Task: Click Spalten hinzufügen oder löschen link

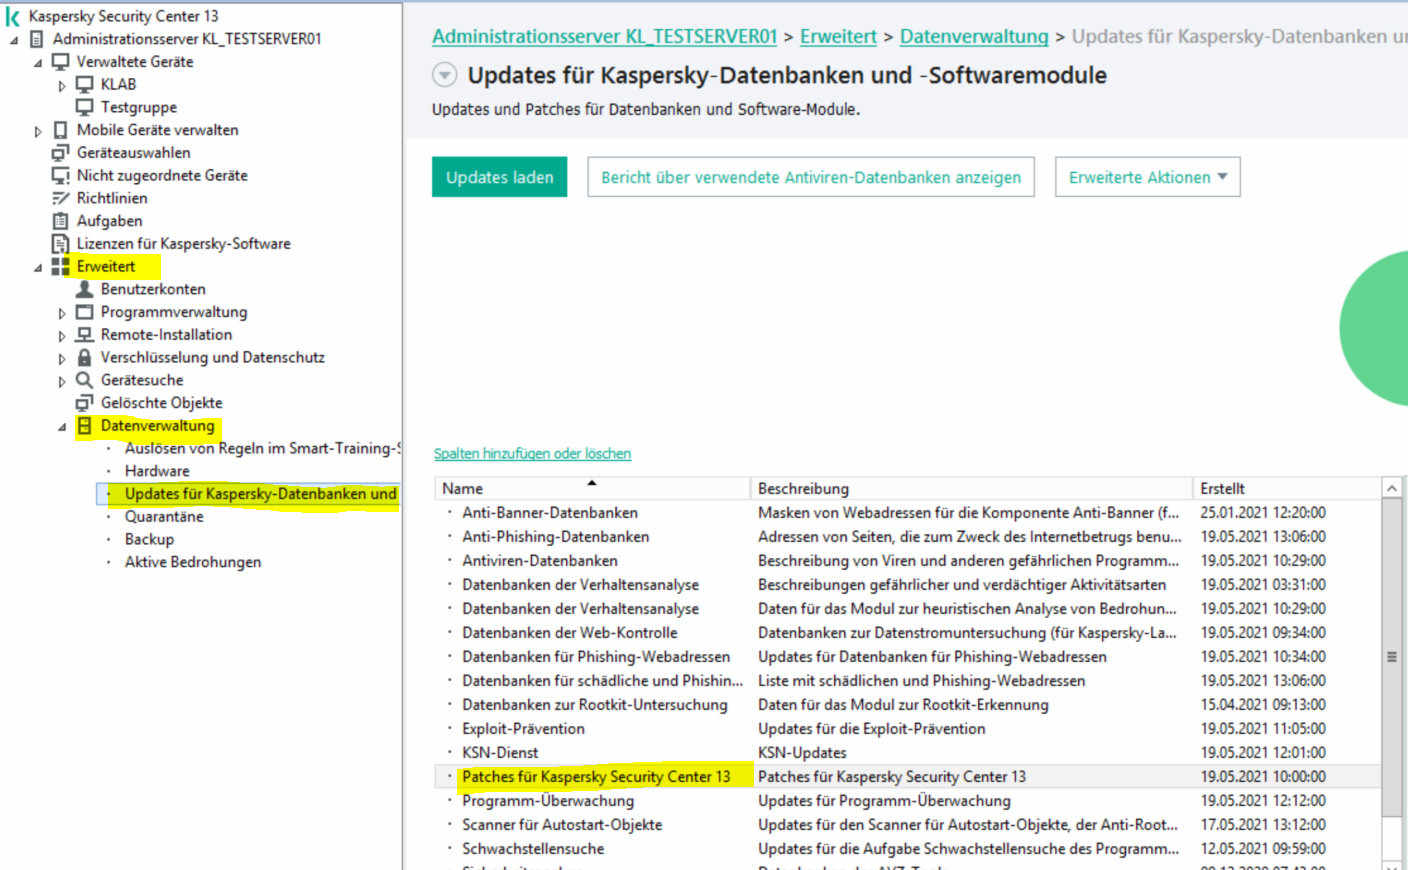Action: point(532,454)
